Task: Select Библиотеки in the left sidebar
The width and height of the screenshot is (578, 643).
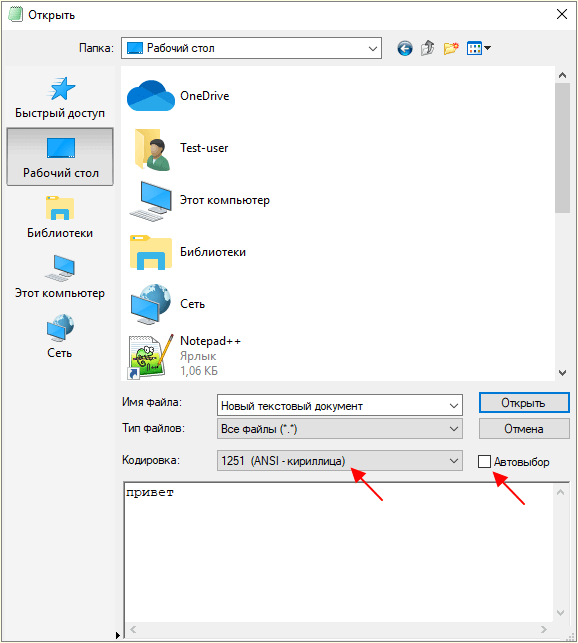Action: tap(60, 217)
